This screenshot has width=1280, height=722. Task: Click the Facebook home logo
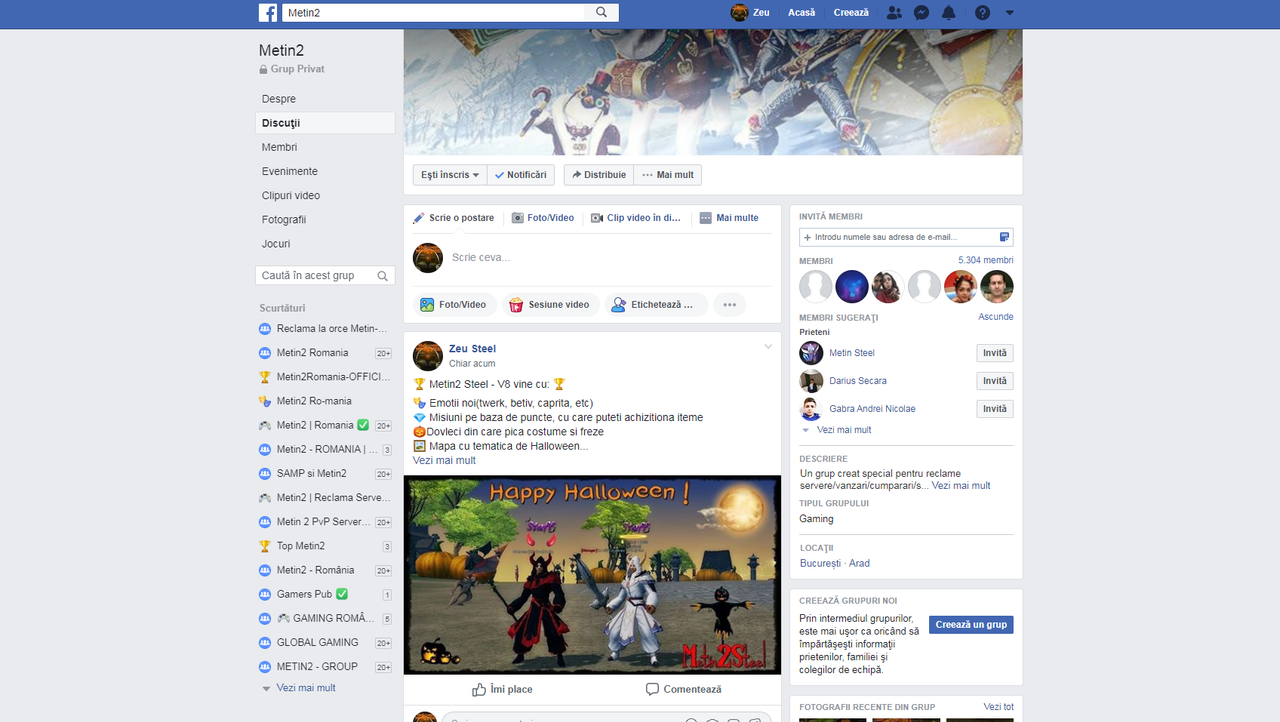[267, 12]
